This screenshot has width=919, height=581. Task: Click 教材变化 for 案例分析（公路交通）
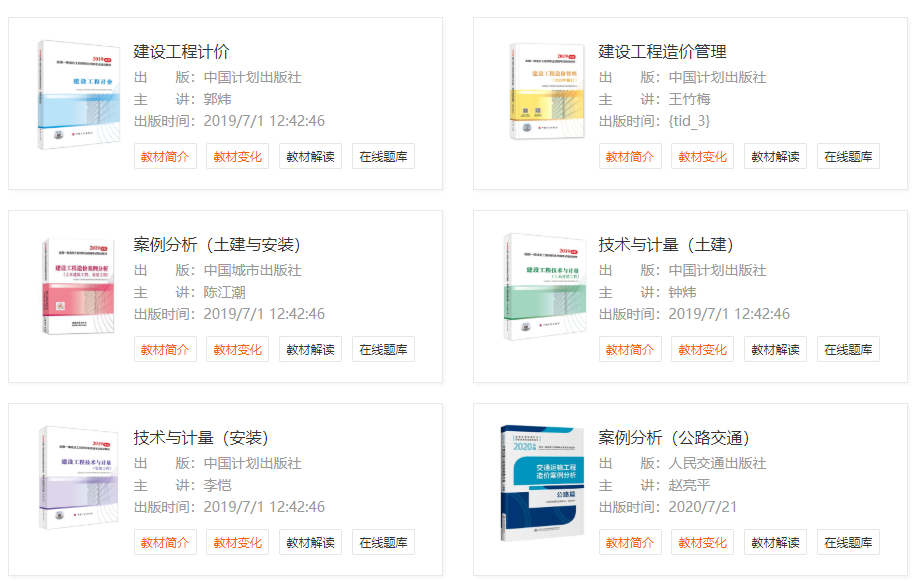tap(703, 542)
